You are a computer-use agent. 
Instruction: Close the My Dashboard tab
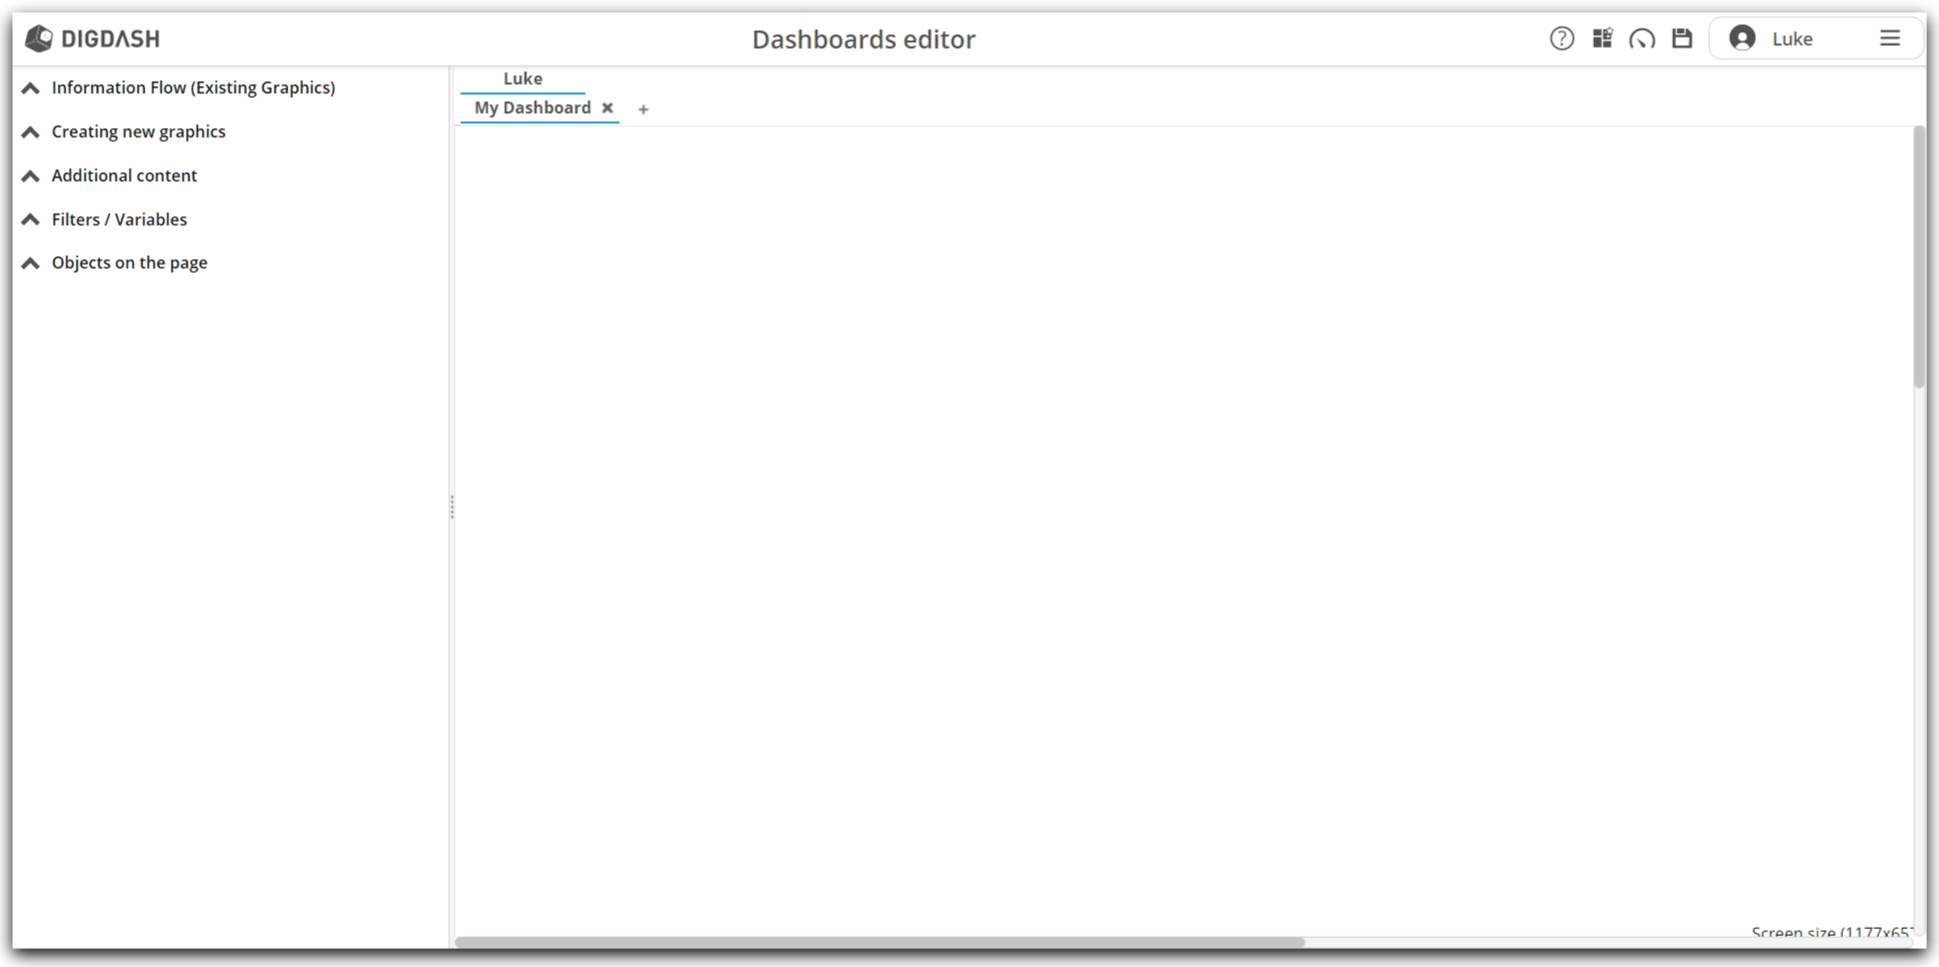coord(607,108)
